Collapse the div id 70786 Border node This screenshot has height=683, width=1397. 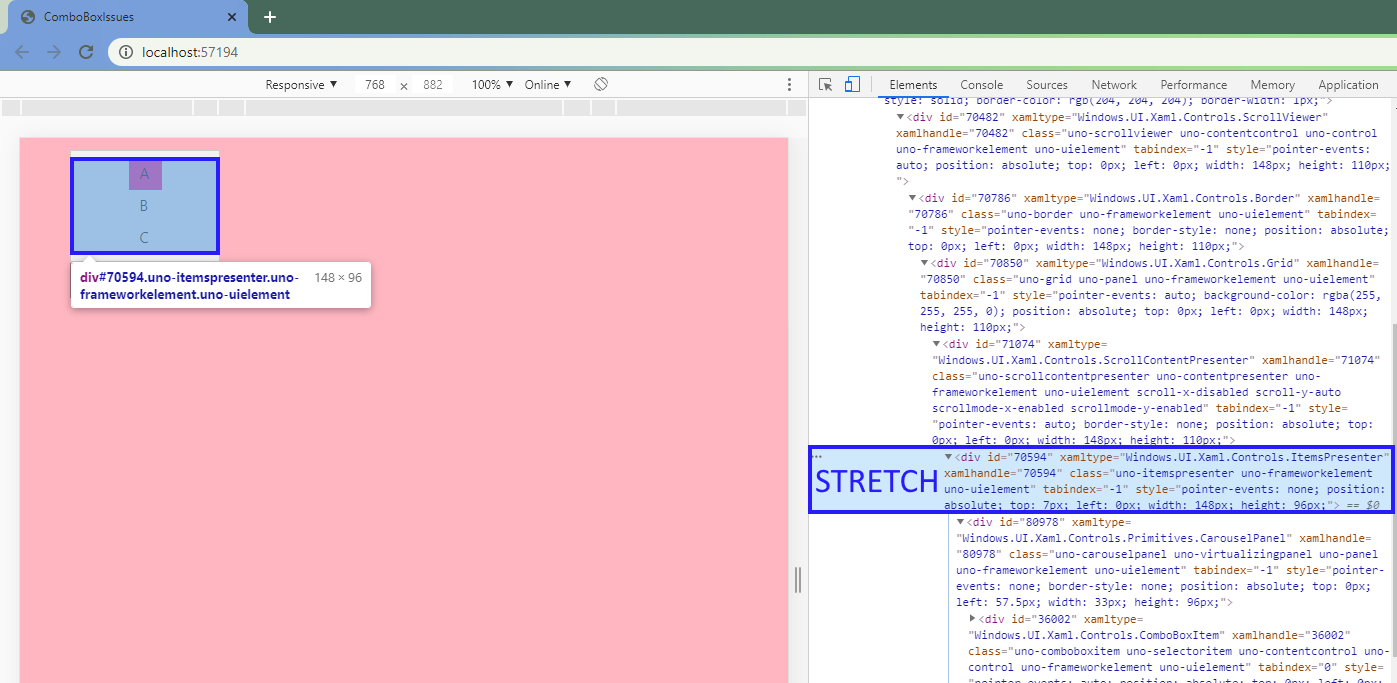coord(912,198)
